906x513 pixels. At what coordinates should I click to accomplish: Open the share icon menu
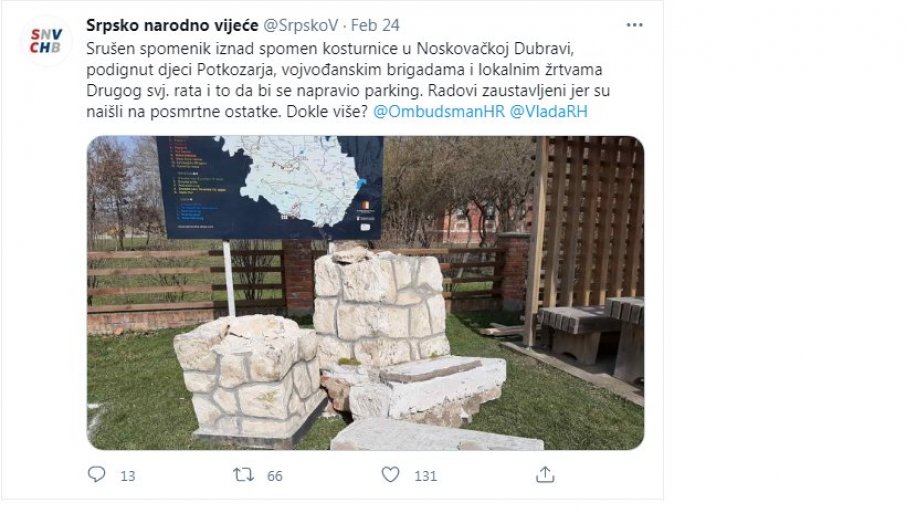(545, 475)
